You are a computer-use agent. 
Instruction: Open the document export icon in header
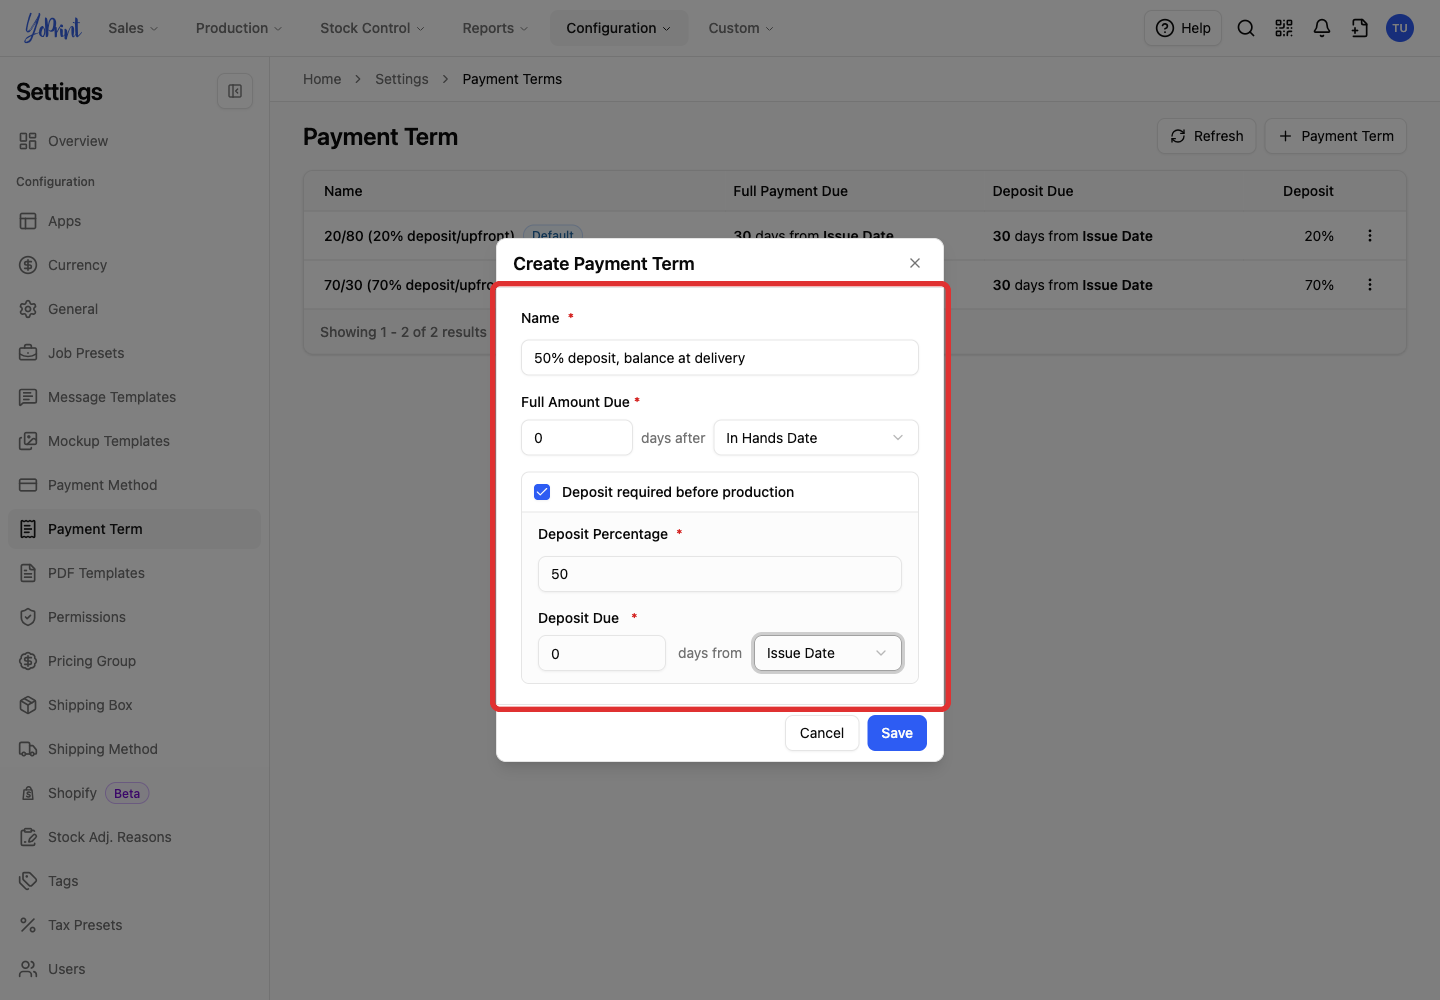[1360, 28]
